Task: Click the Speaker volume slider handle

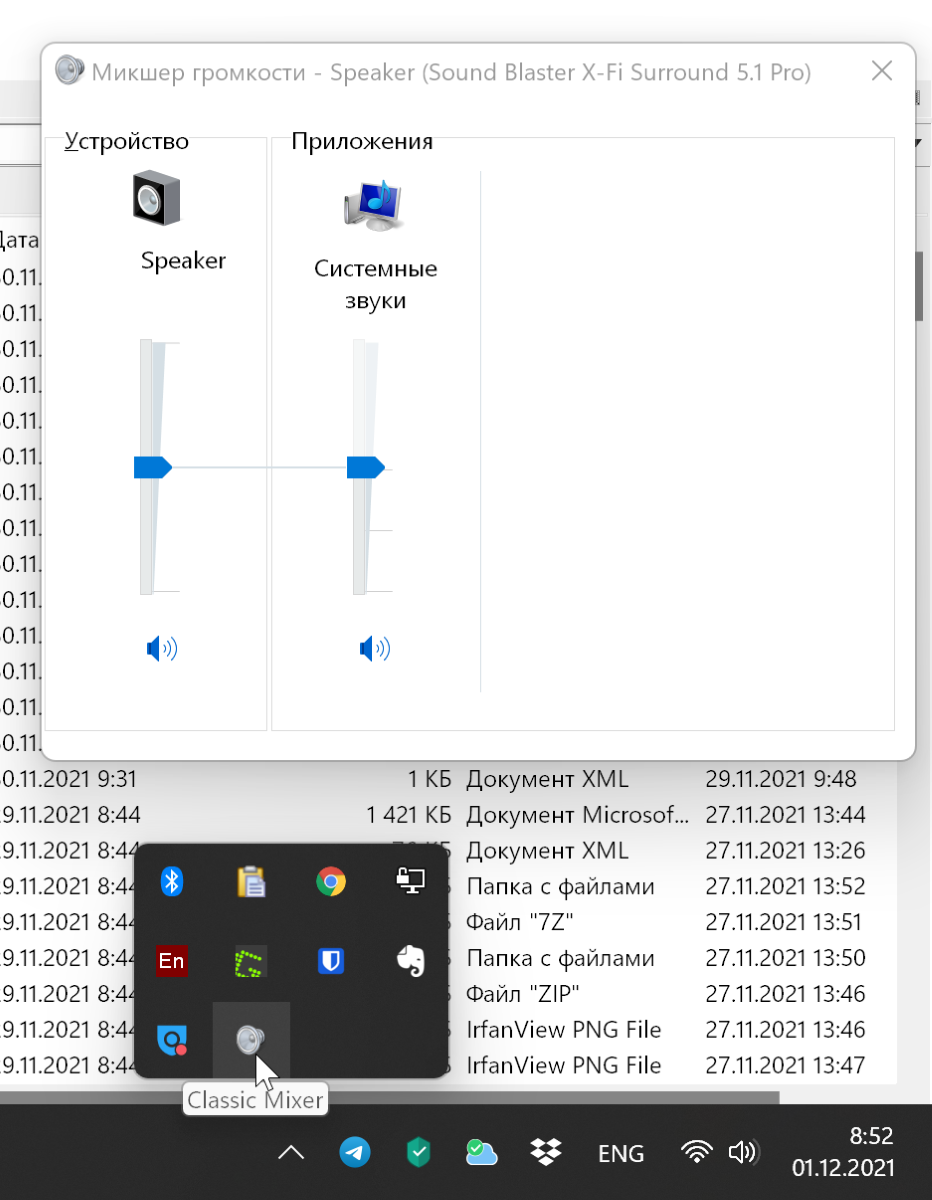Action: tap(153, 467)
